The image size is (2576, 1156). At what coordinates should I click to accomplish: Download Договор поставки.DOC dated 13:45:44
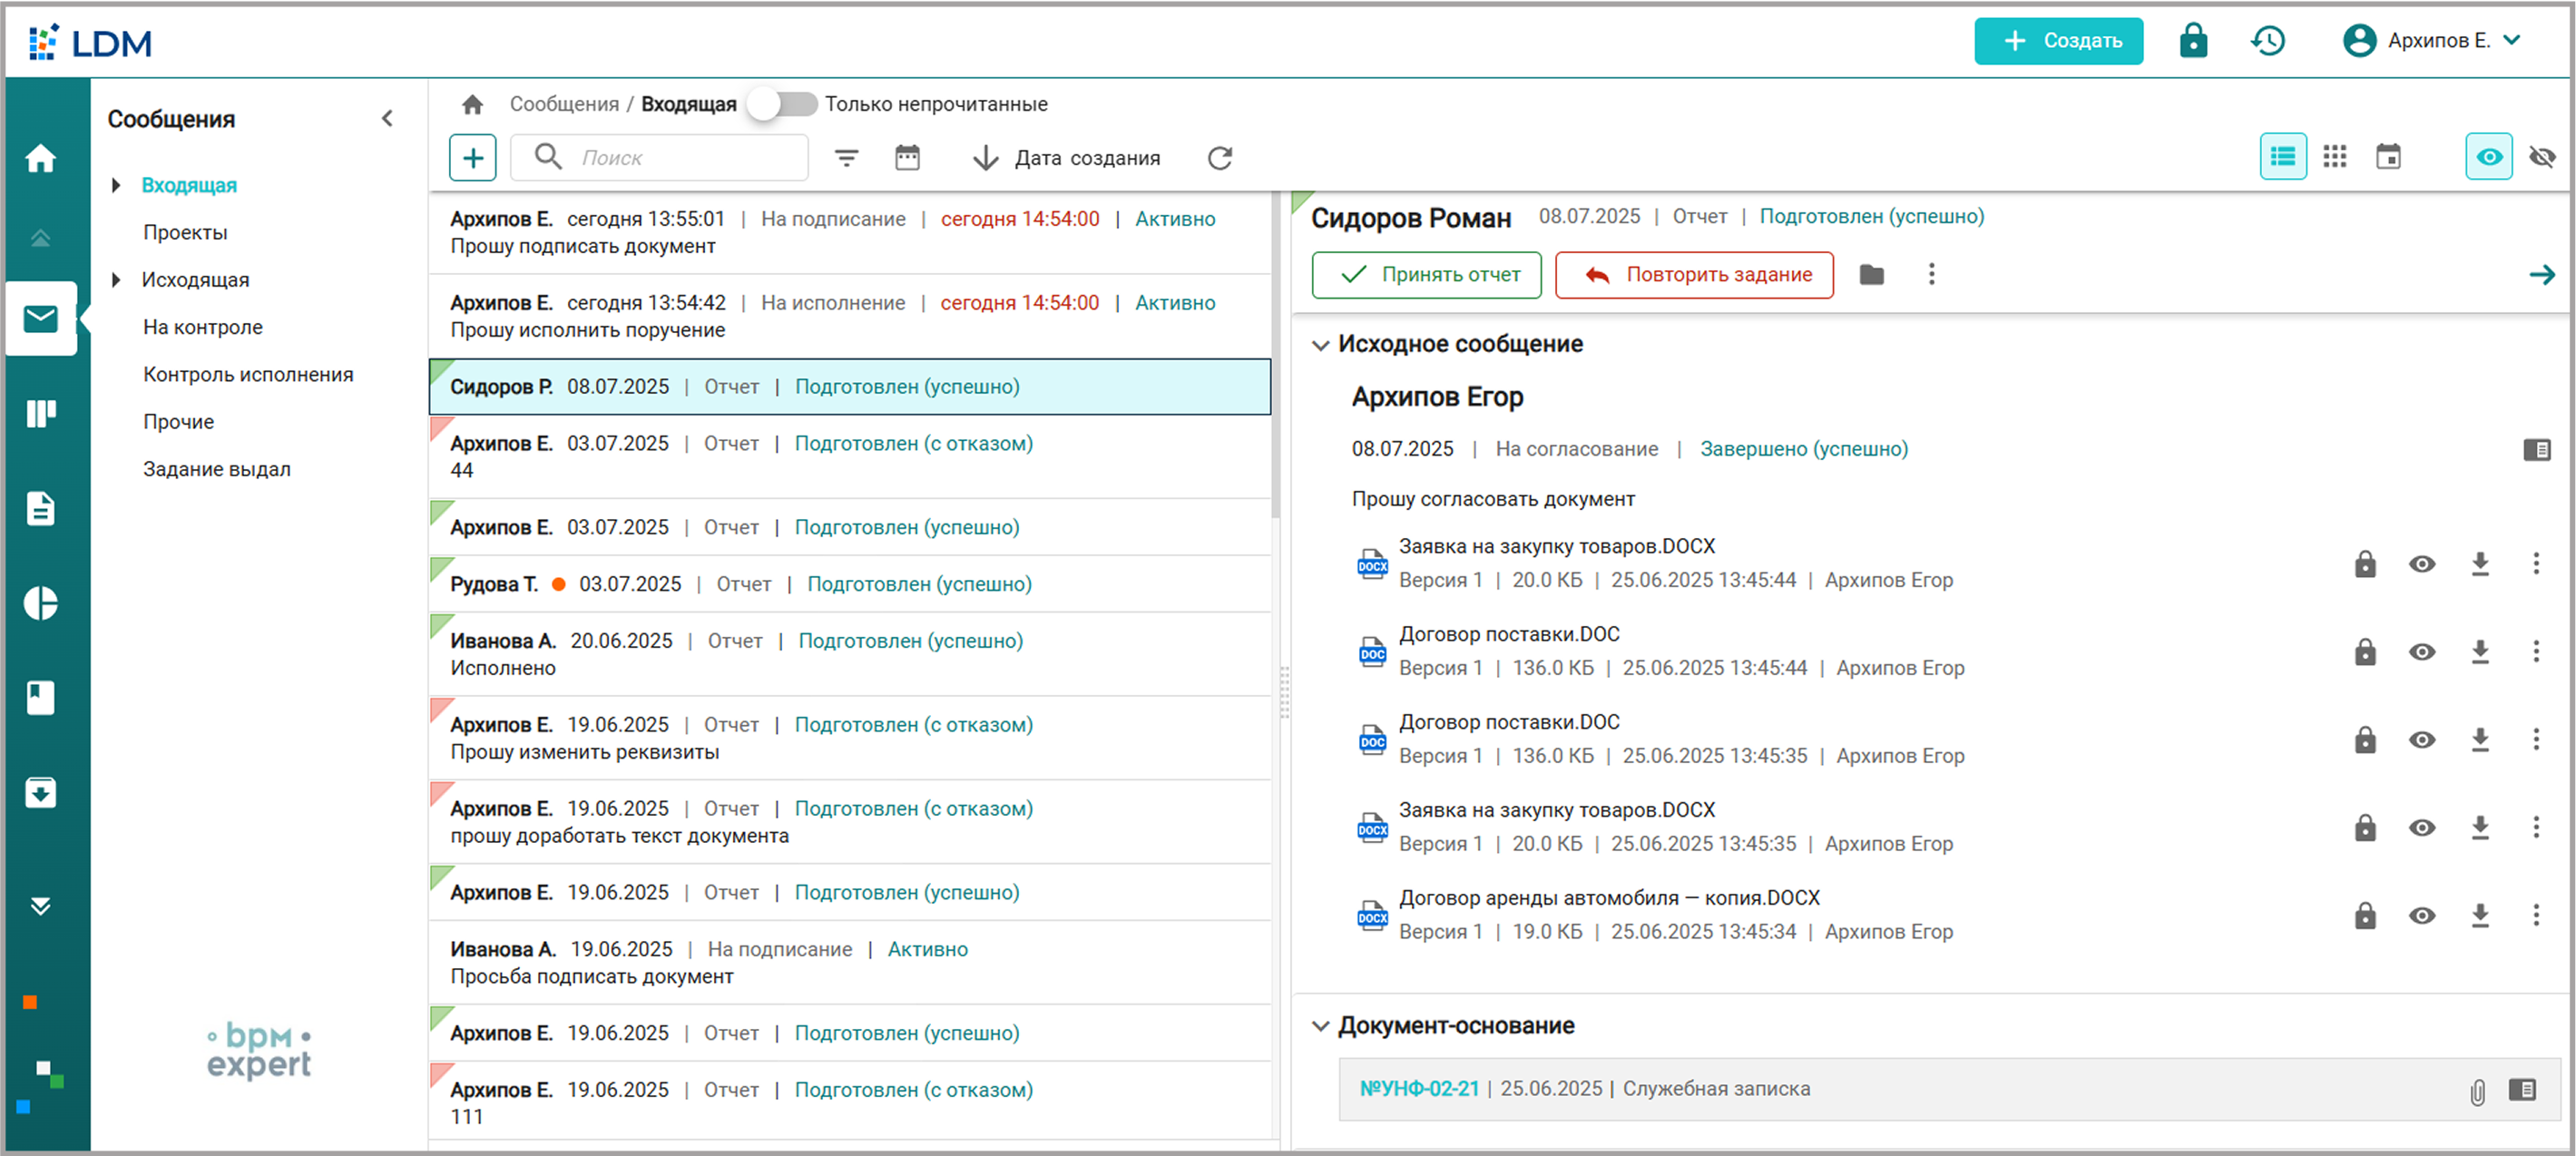point(2479,651)
